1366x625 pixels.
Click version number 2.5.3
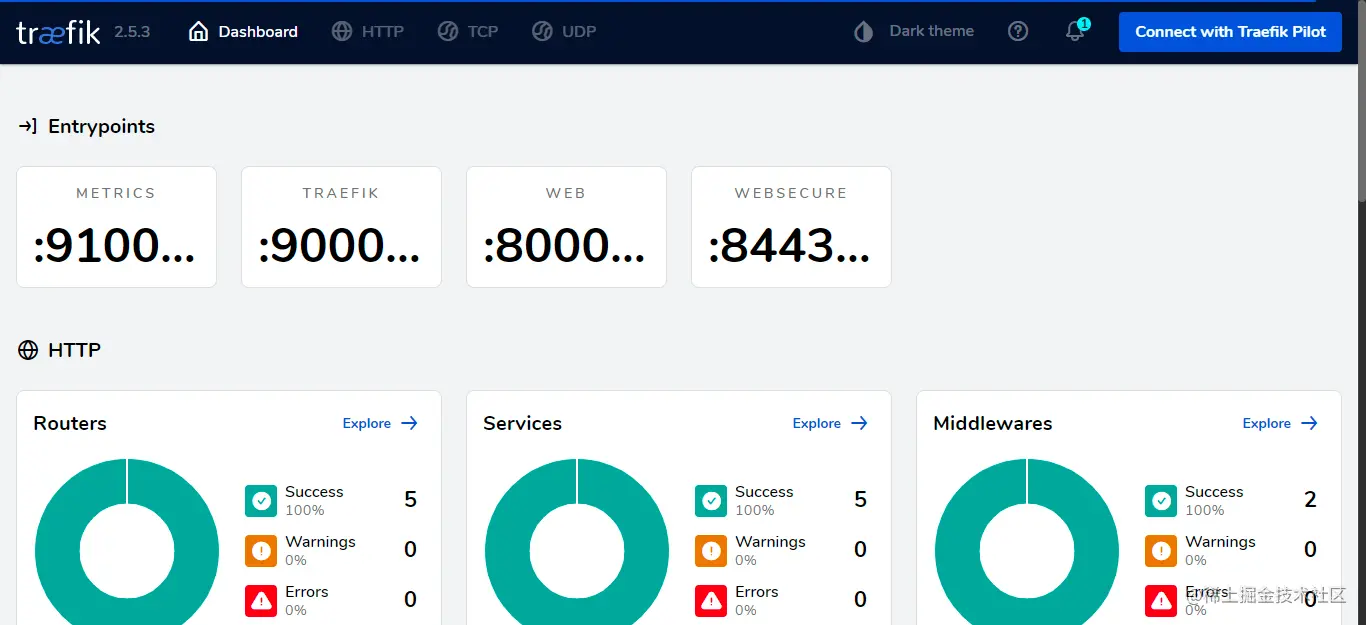point(132,32)
